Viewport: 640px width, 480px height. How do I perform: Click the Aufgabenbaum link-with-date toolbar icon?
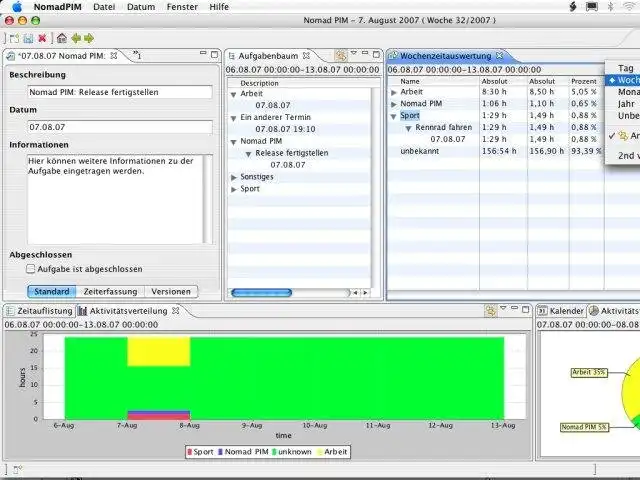341,55
